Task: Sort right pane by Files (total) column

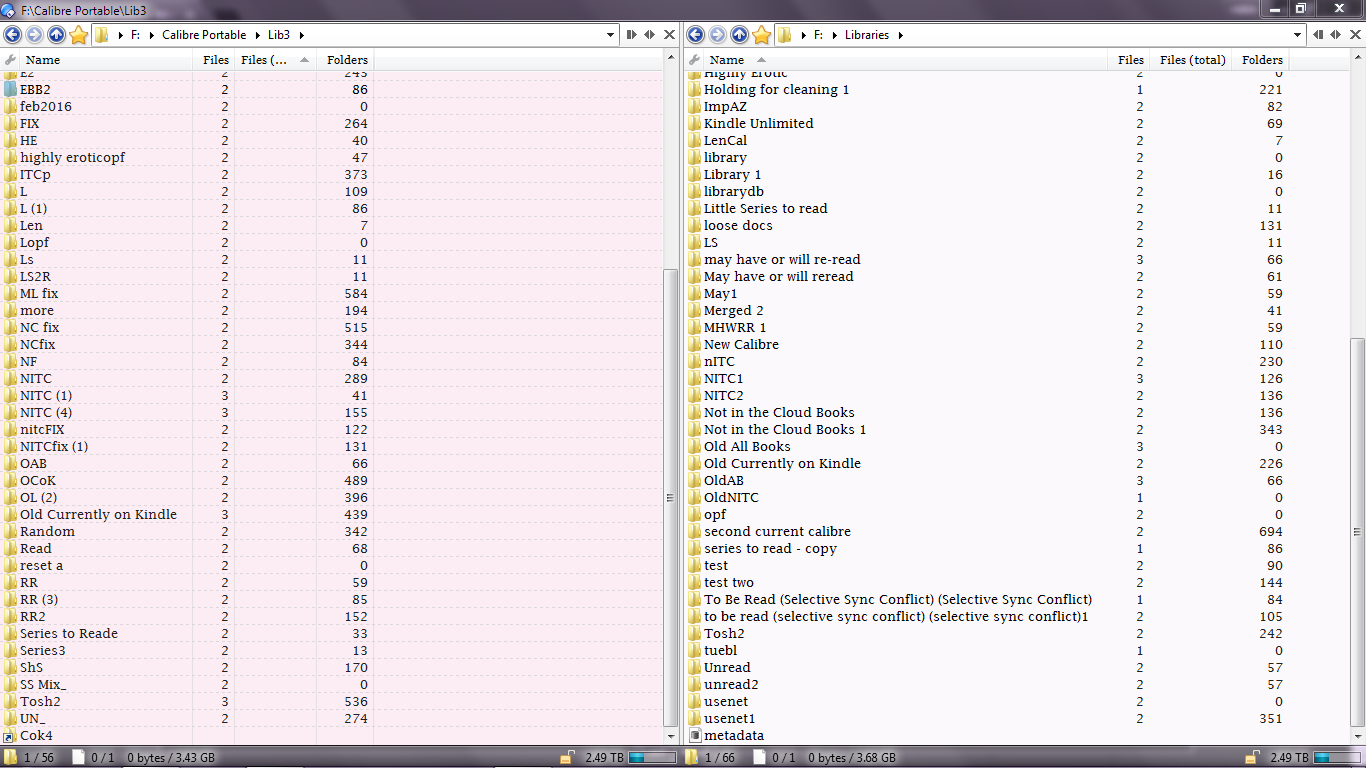Action: click(1190, 60)
